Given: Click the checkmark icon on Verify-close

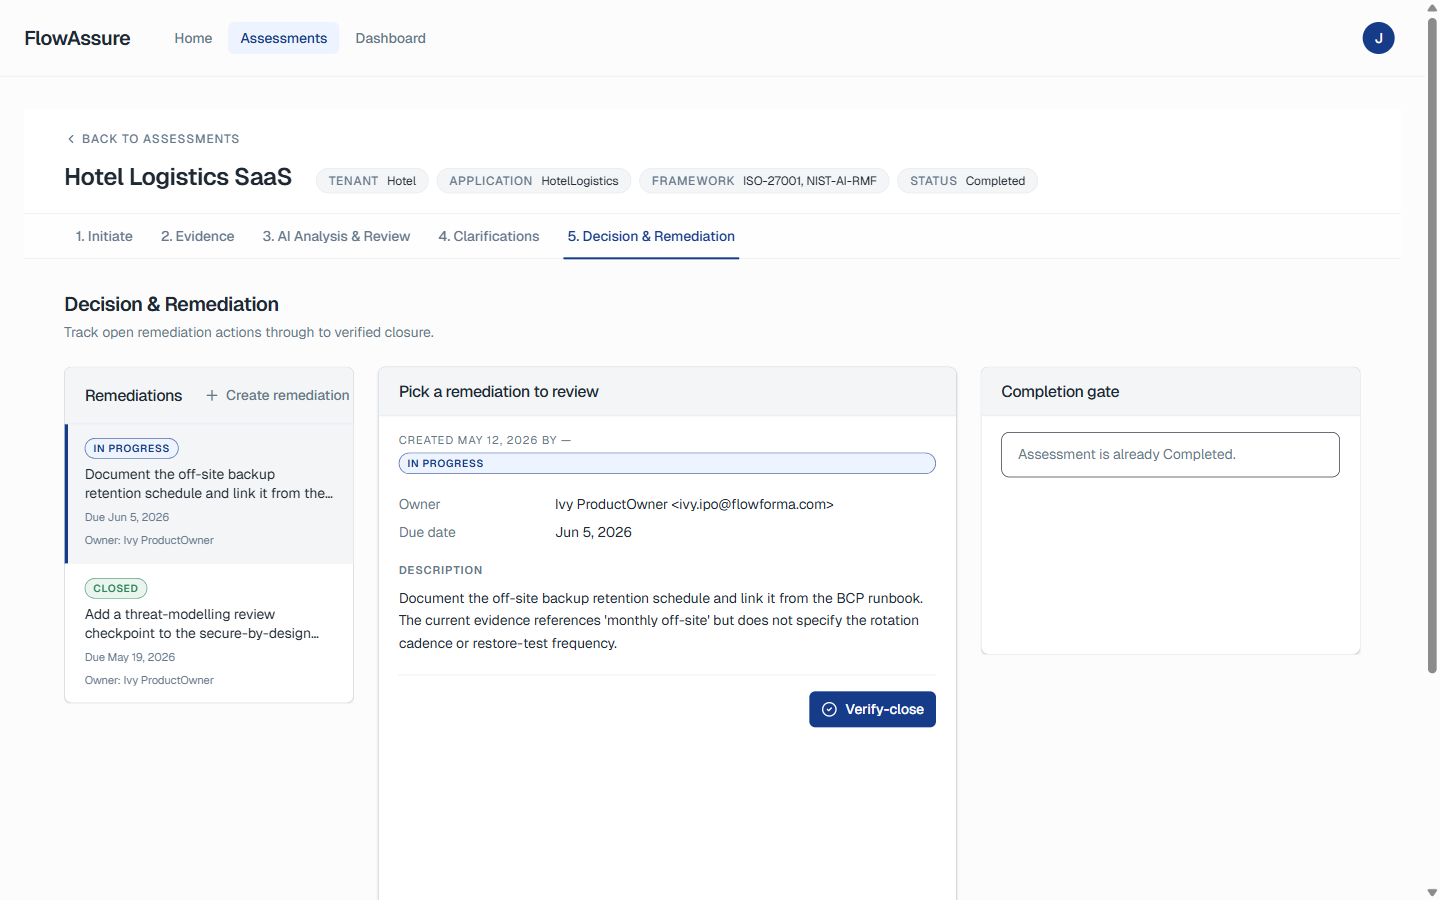Looking at the screenshot, I should click(x=829, y=709).
